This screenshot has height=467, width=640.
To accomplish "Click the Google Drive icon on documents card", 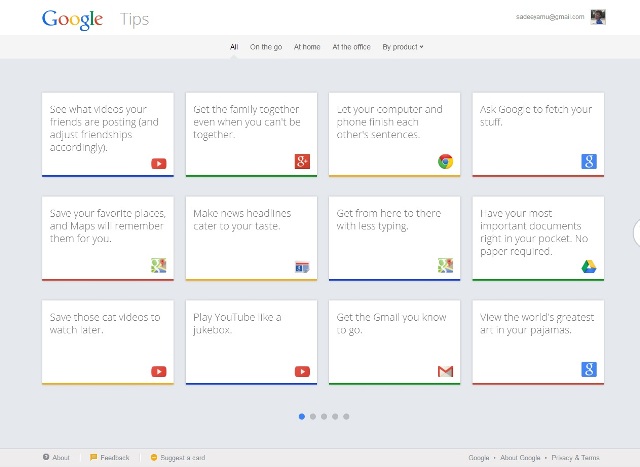I will point(588,266).
